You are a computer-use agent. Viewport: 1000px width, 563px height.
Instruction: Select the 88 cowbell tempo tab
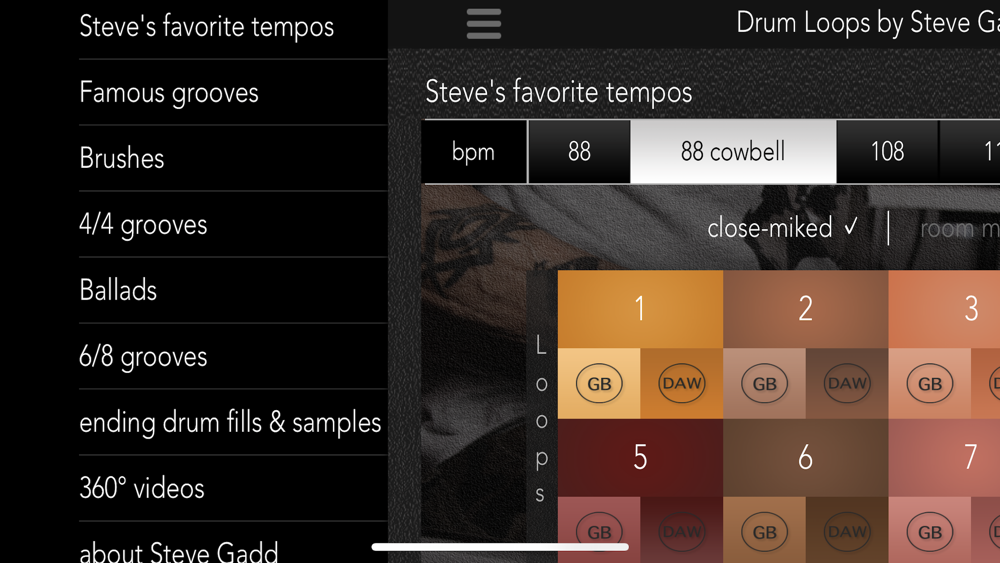[733, 152]
